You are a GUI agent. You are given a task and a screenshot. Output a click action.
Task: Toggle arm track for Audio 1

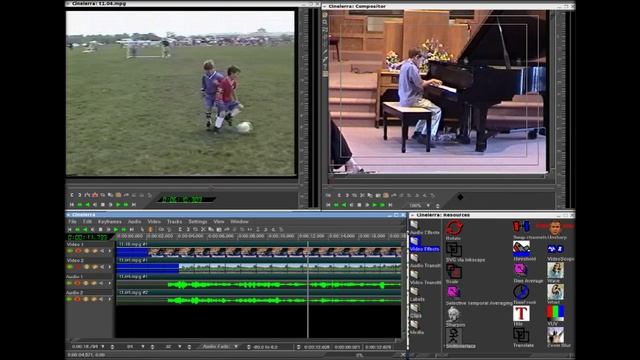pos(78,283)
